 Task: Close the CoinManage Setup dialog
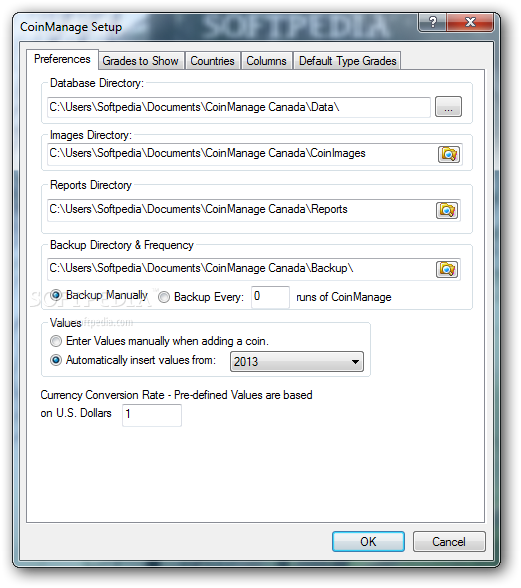(x=470, y=22)
